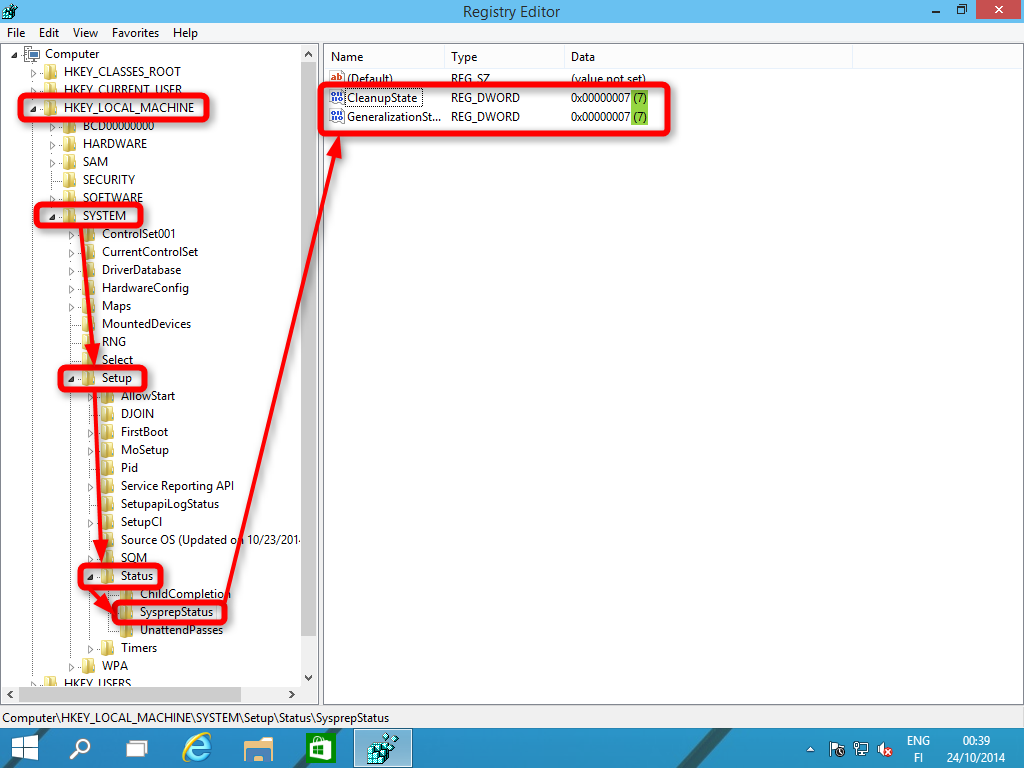Collapse the Computer root node

click(14, 55)
